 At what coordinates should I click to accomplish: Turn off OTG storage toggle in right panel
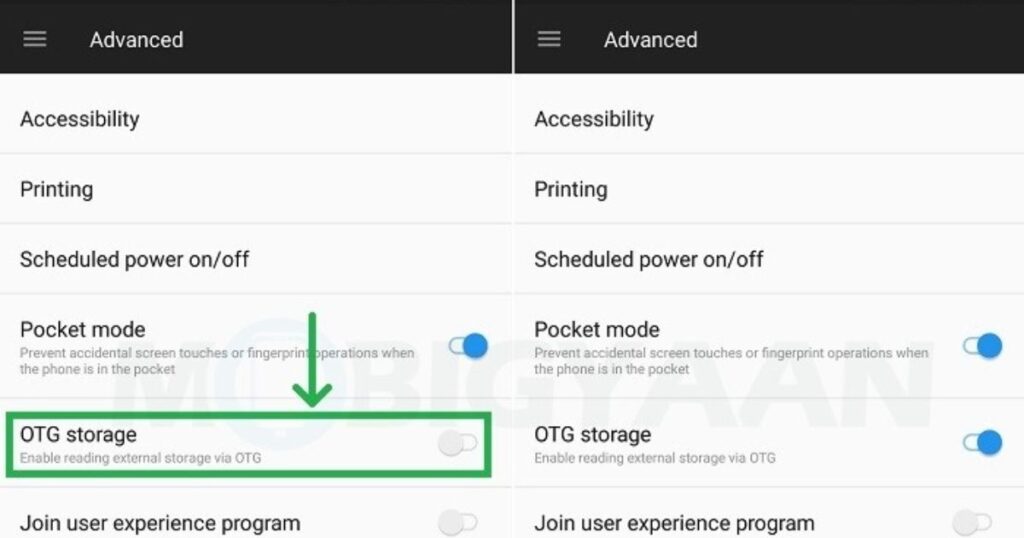point(982,442)
